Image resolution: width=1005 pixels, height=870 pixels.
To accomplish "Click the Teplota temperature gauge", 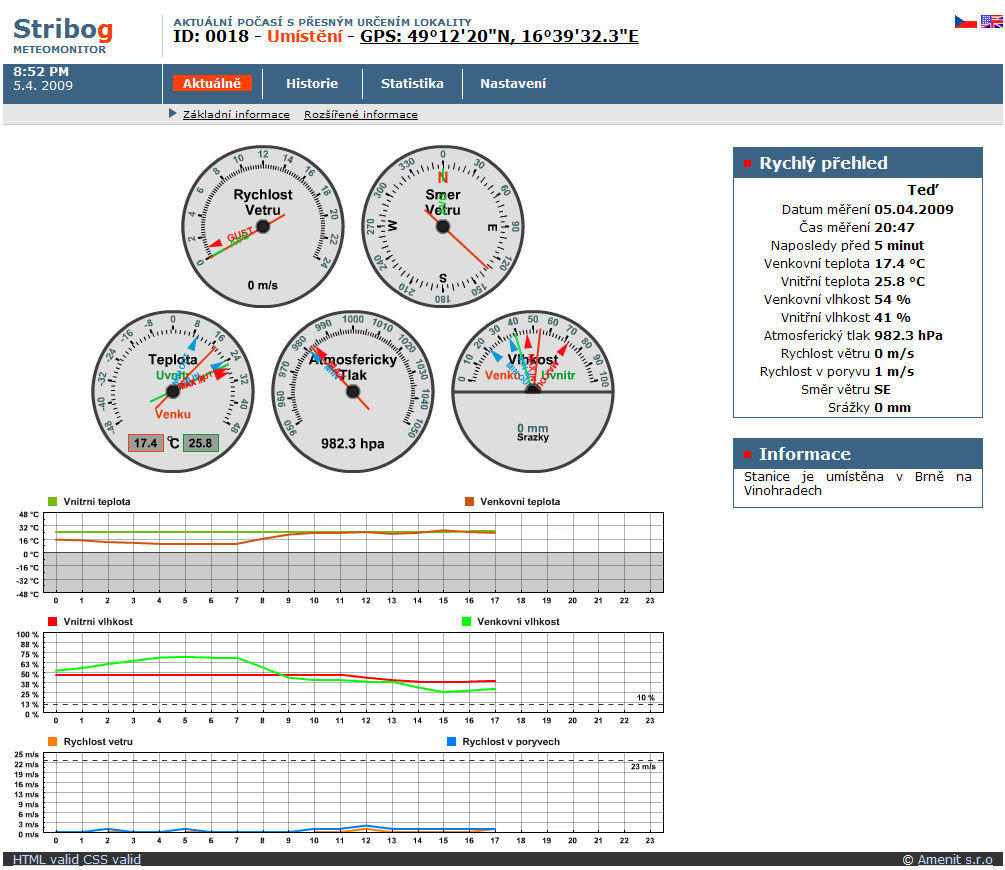I will pyautogui.click(x=172, y=391).
